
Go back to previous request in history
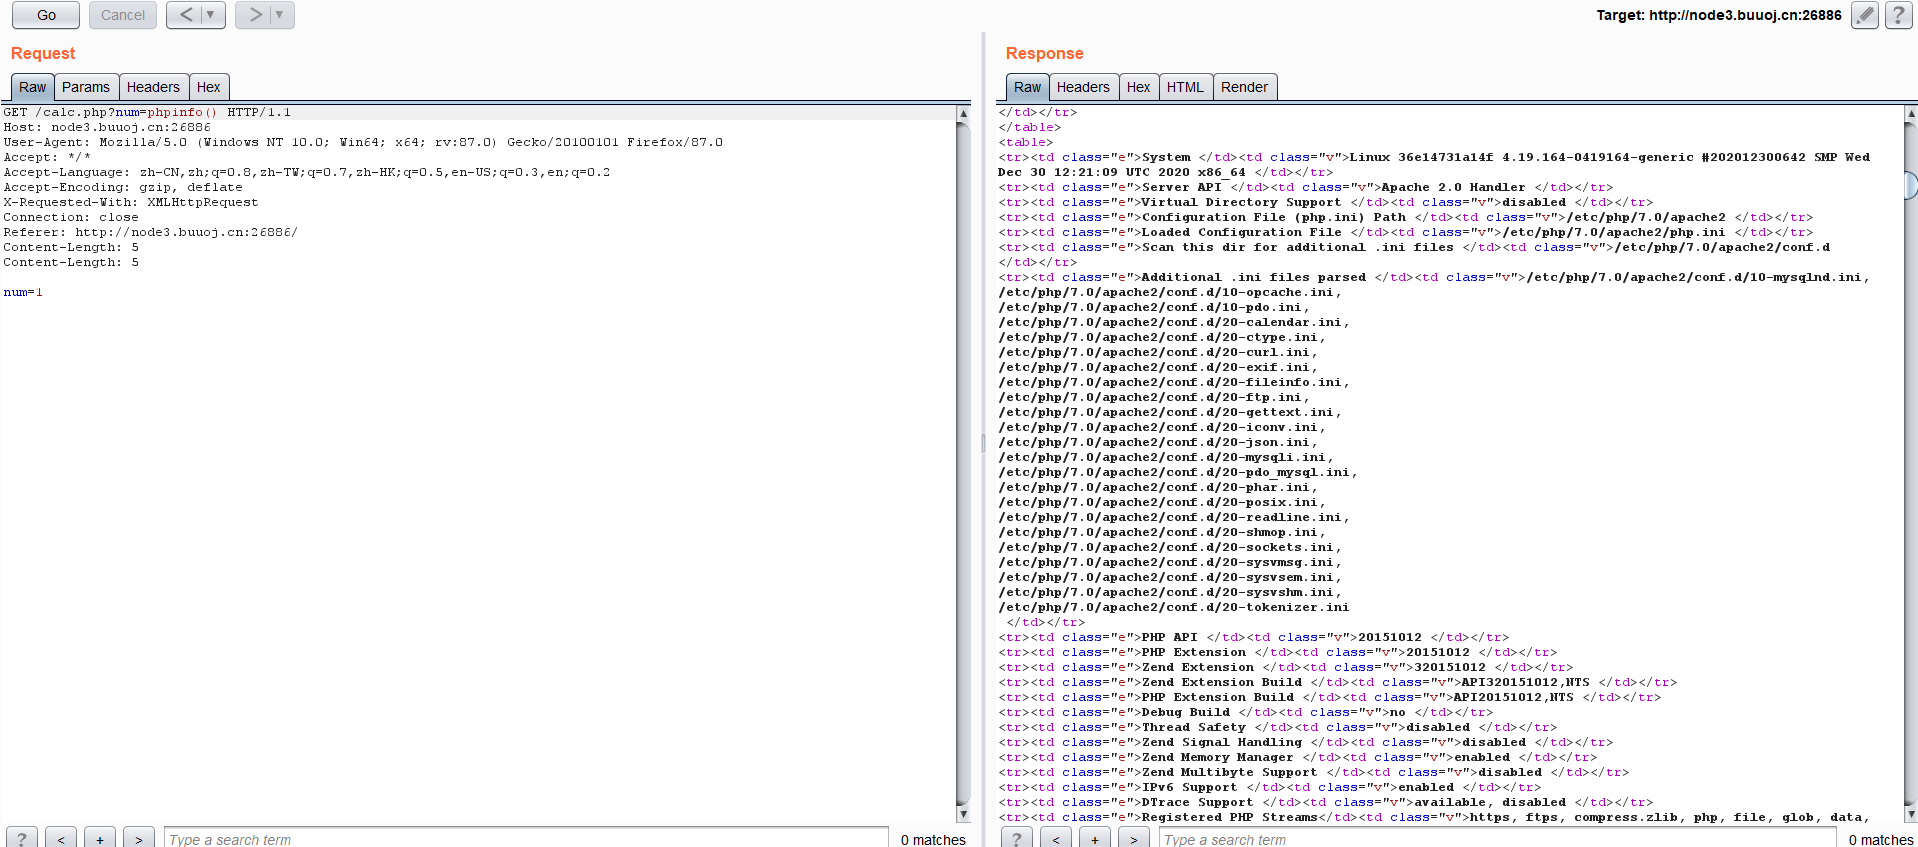click(186, 15)
